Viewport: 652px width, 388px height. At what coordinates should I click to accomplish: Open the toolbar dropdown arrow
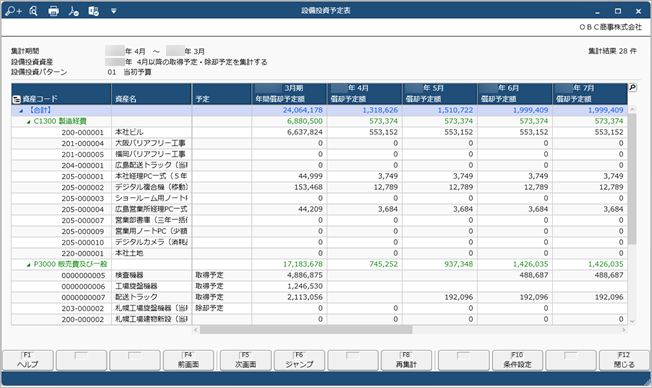[x=114, y=11]
